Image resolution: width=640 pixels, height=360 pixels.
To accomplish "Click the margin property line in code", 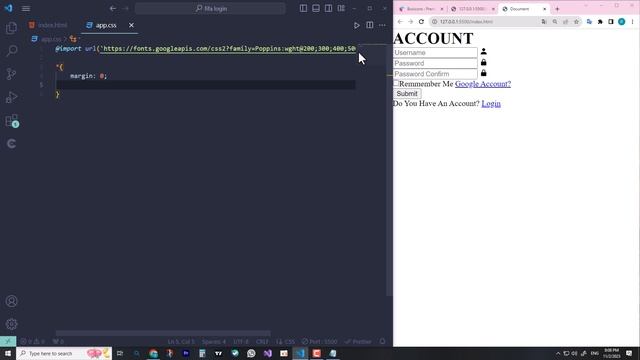I will pos(89,76).
